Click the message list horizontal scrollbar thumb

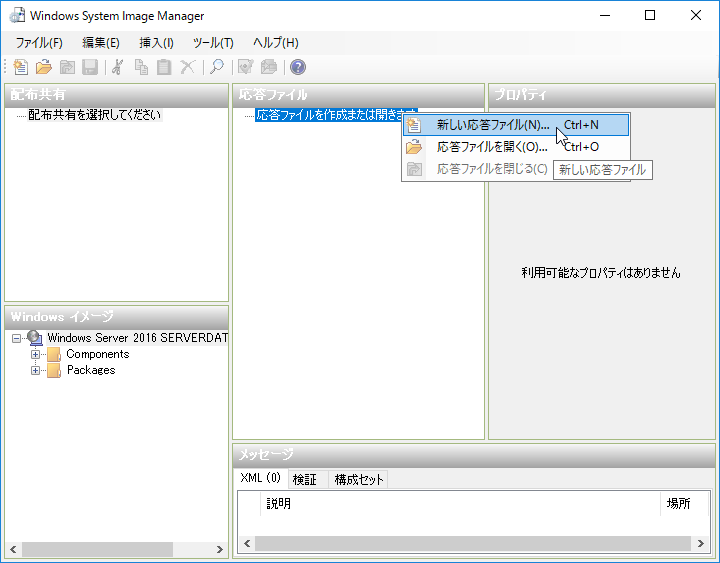(473, 544)
